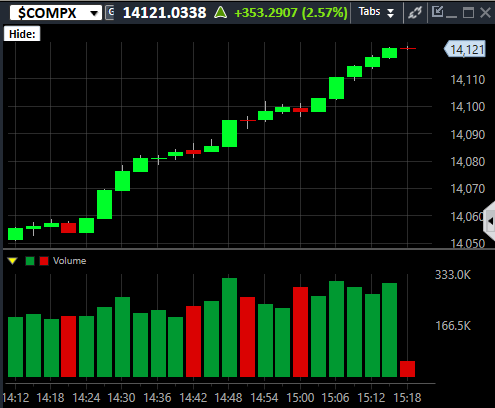The width and height of the screenshot is (495, 408).
Task: Click the 14:30 time axis label
Action: 121,398
